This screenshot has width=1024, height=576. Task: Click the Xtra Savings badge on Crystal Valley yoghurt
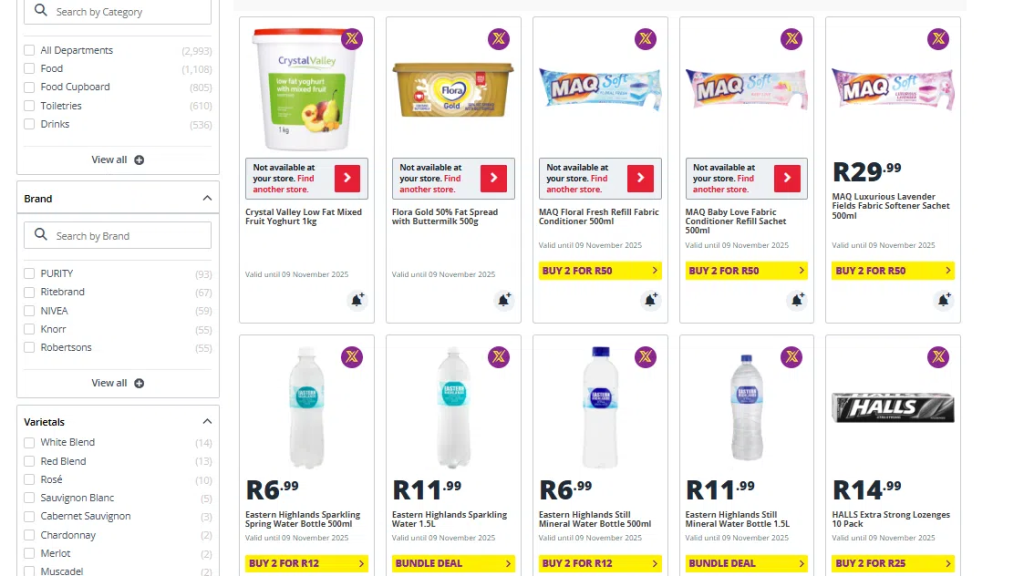352,39
